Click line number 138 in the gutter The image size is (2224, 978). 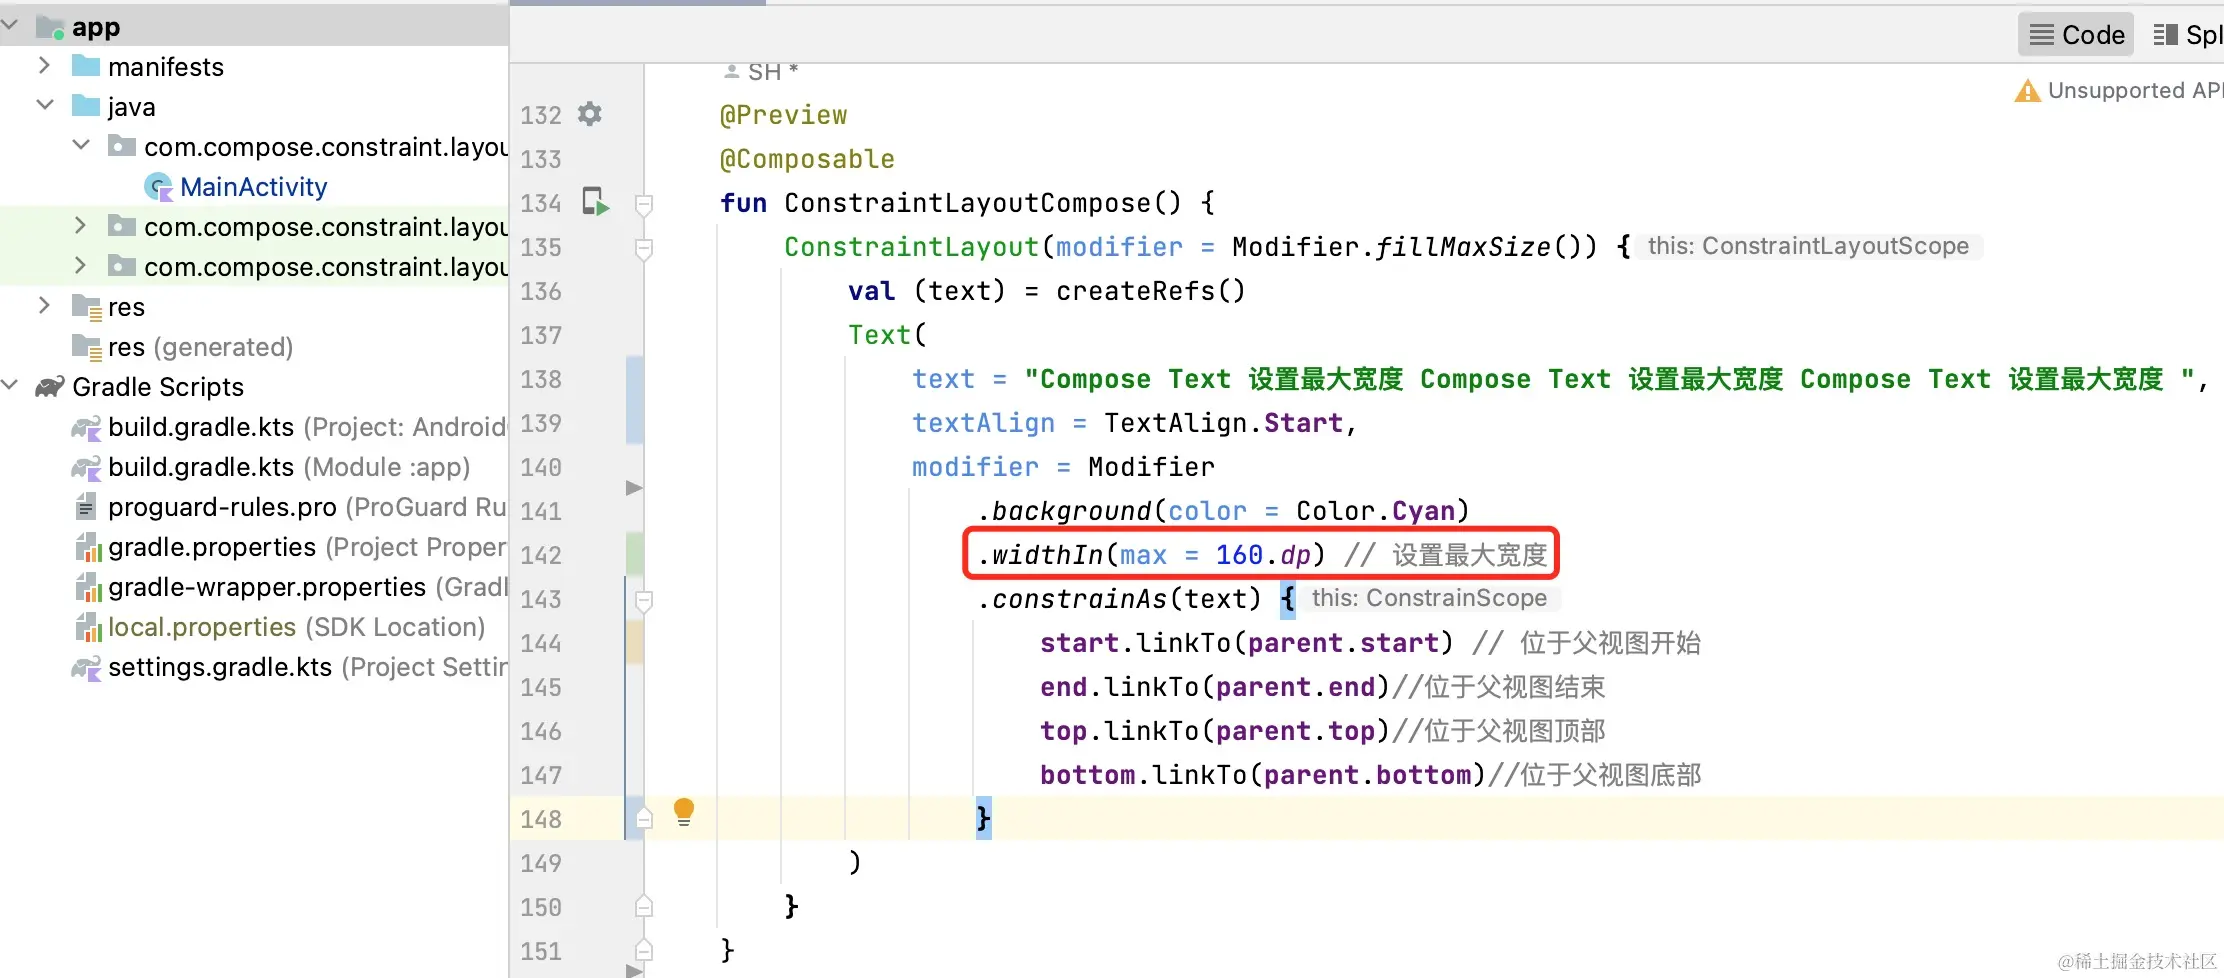(x=541, y=379)
